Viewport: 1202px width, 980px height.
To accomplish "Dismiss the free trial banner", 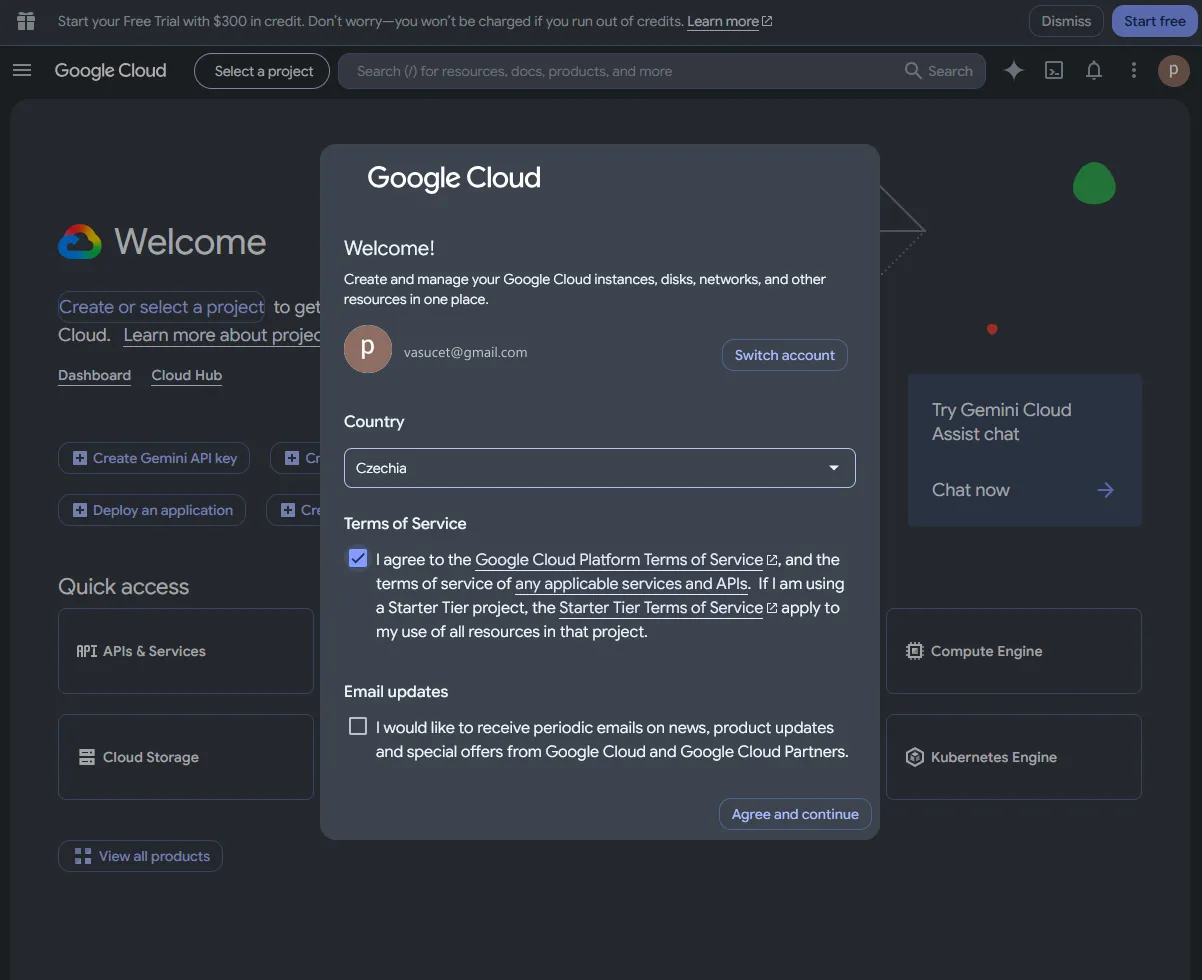I will point(1066,21).
